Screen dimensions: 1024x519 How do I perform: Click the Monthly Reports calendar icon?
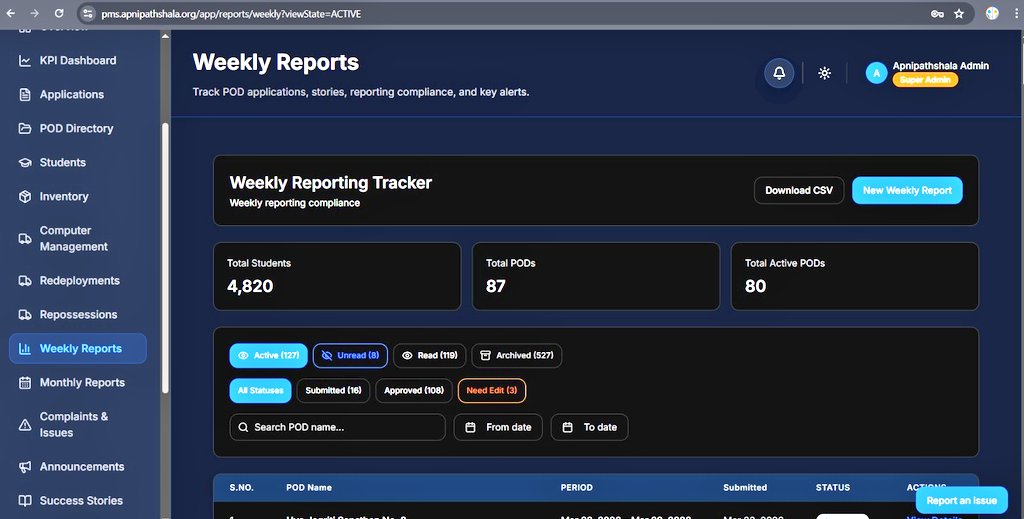tap(25, 383)
